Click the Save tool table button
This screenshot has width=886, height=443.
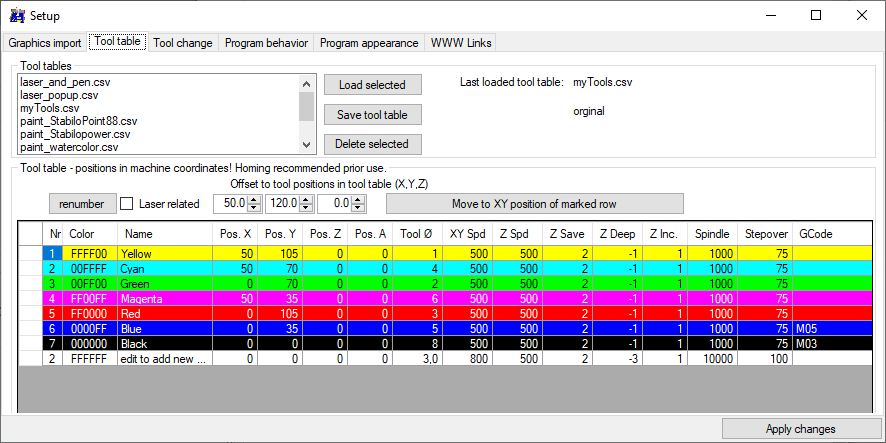point(372,115)
